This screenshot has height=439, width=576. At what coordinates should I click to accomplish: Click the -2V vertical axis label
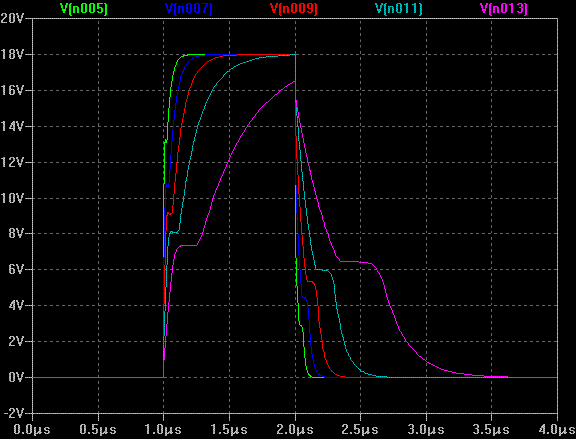(13, 413)
